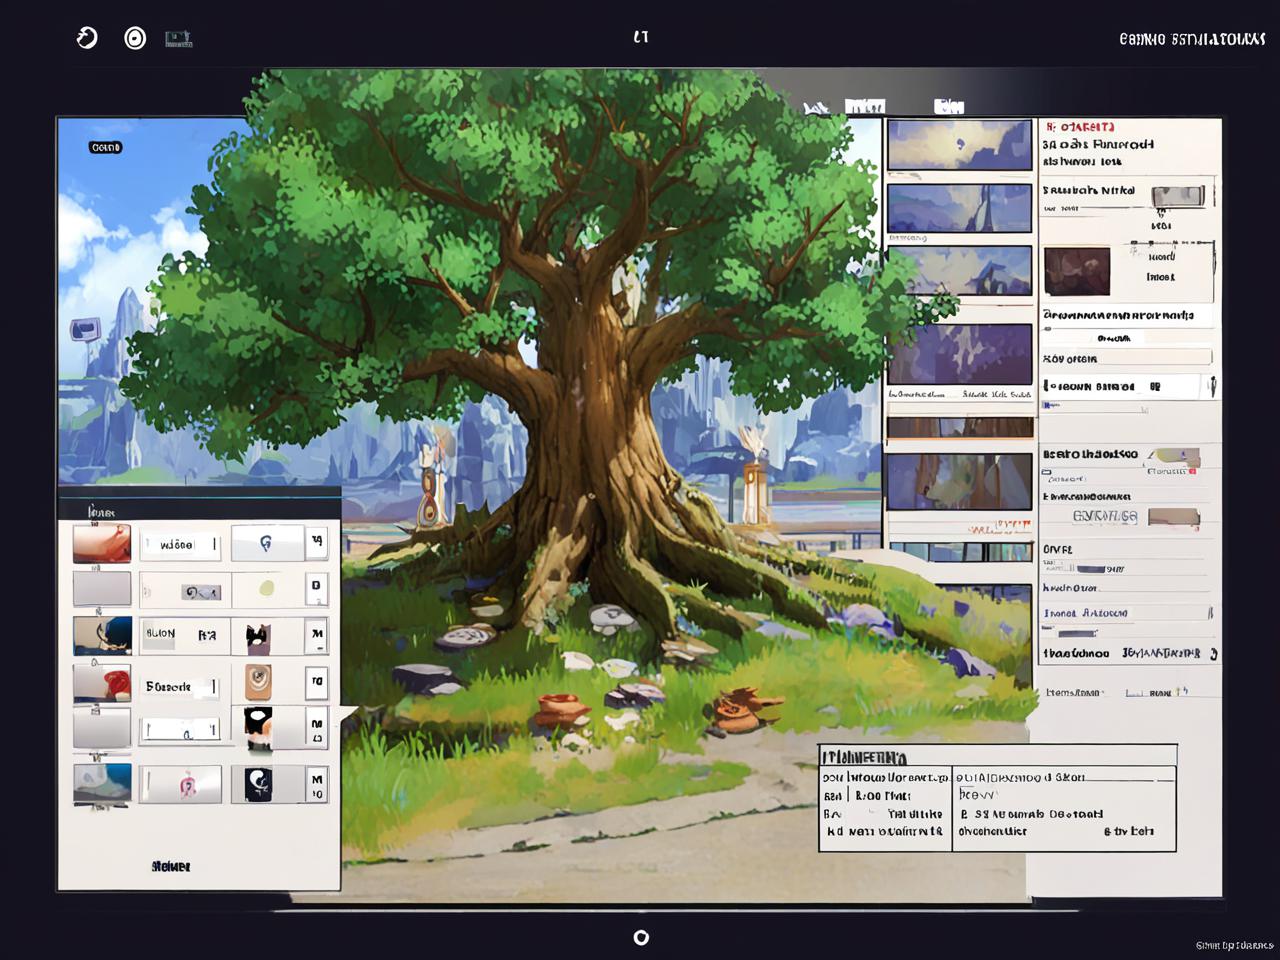Click the black-and-white character icon in left panel

(259, 728)
